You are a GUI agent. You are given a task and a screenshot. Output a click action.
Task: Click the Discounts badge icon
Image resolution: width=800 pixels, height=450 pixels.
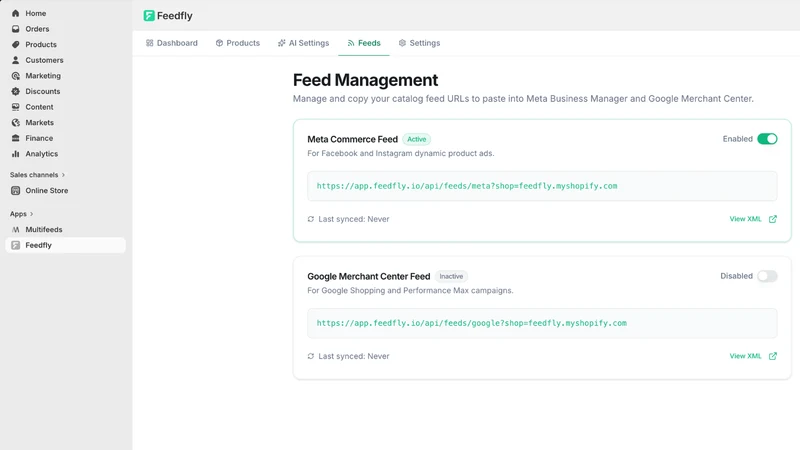point(16,91)
